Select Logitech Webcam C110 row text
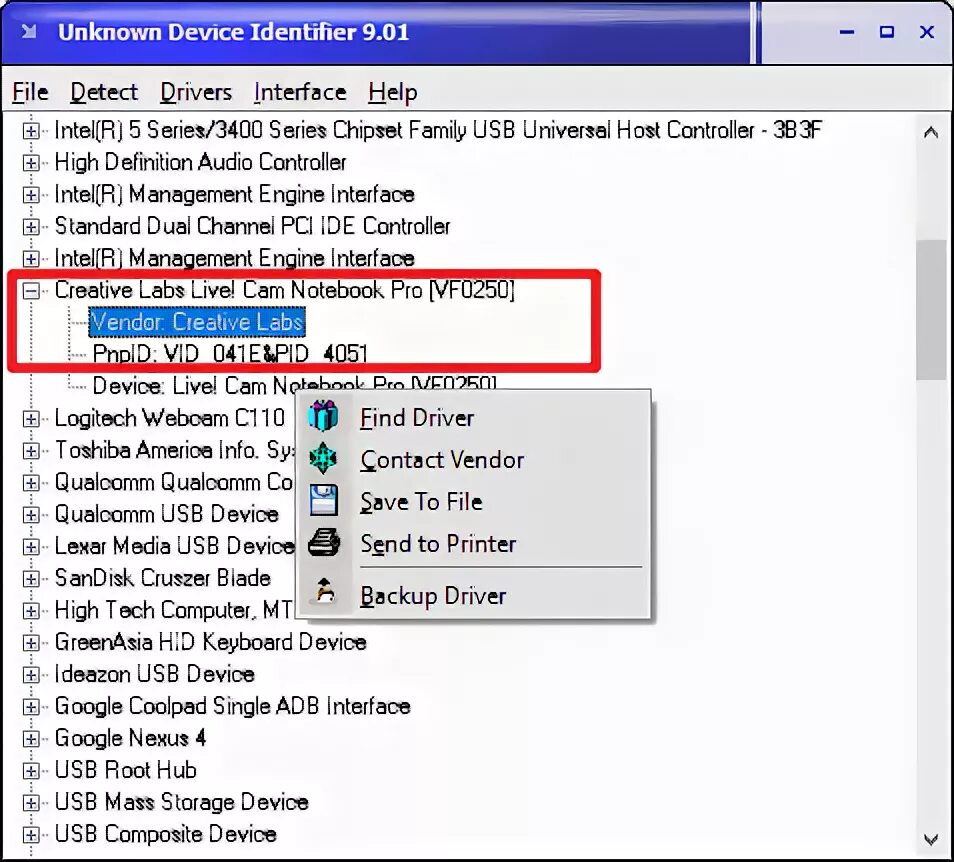This screenshot has width=954, height=862. [x=170, y=418]
